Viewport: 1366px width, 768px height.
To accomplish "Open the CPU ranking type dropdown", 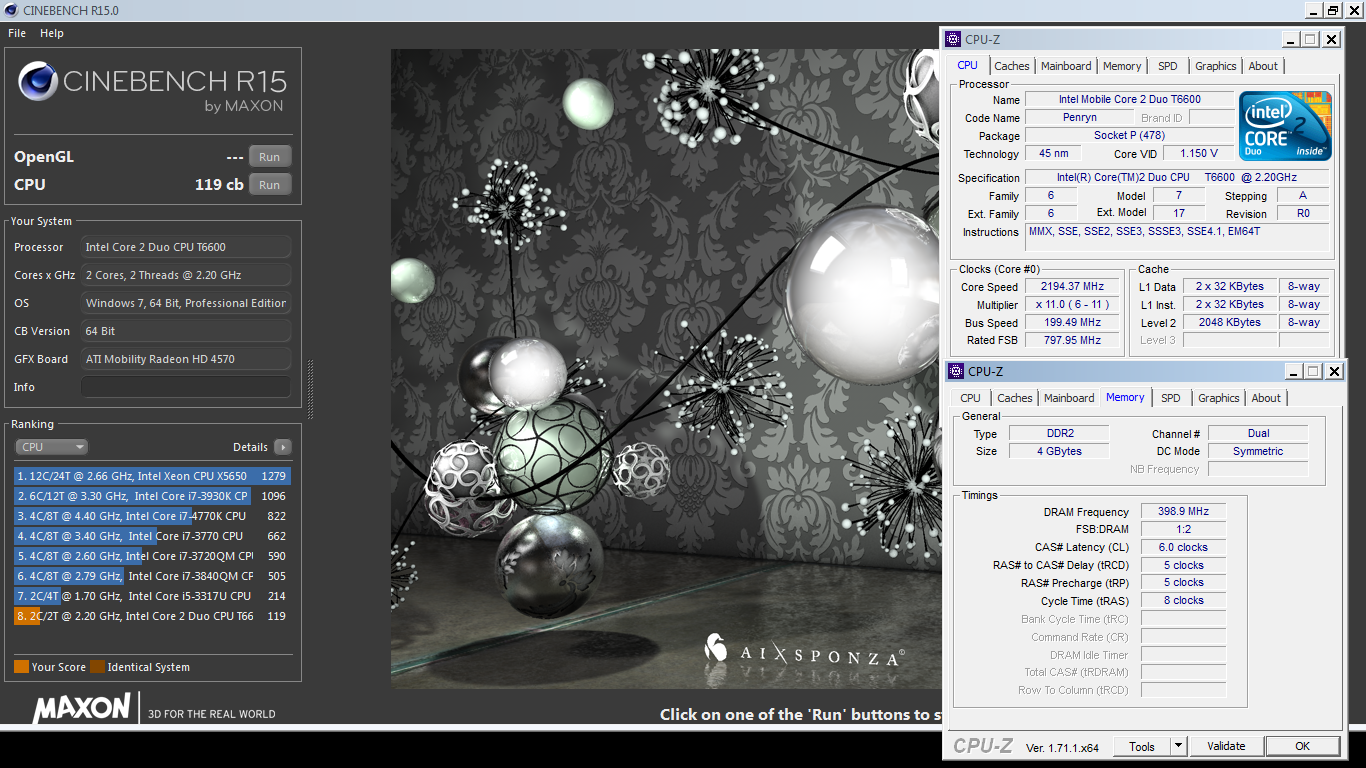I will [x=51, y=447].
